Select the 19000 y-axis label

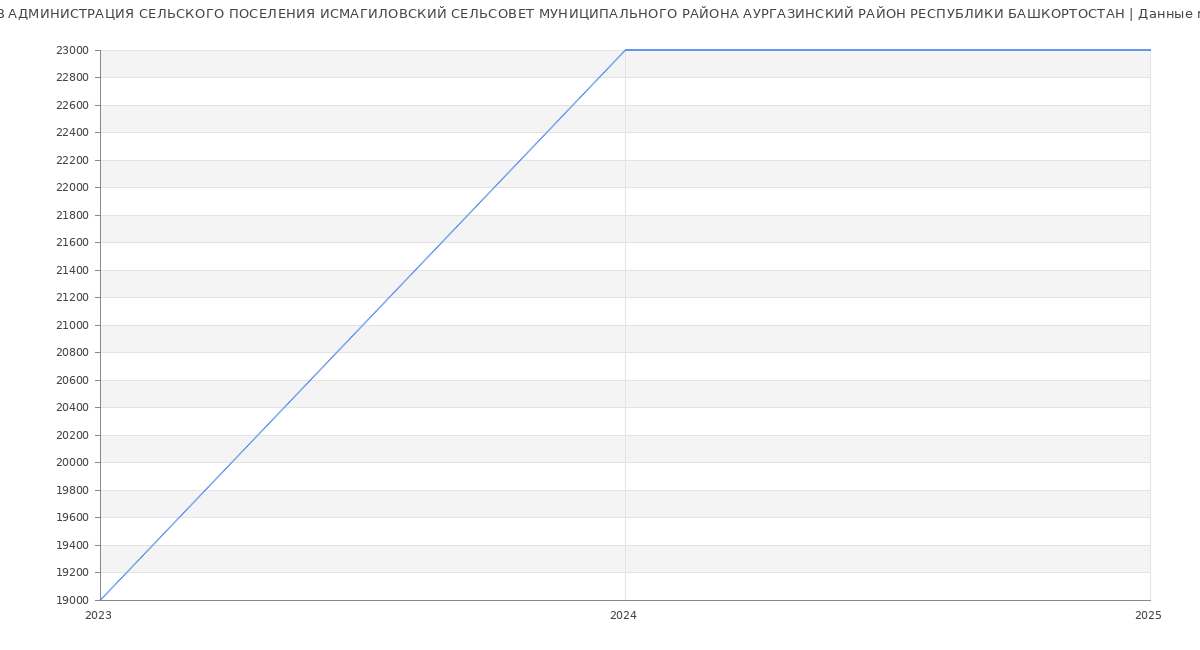pyautogui.click(x=73, y=600)
